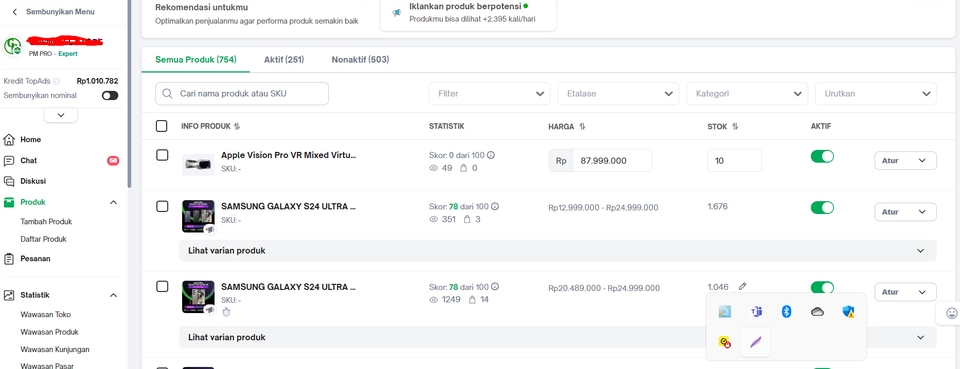
Task: Click megaphone icon in Iklankan produk card
Action: click(x=397, y=13)
